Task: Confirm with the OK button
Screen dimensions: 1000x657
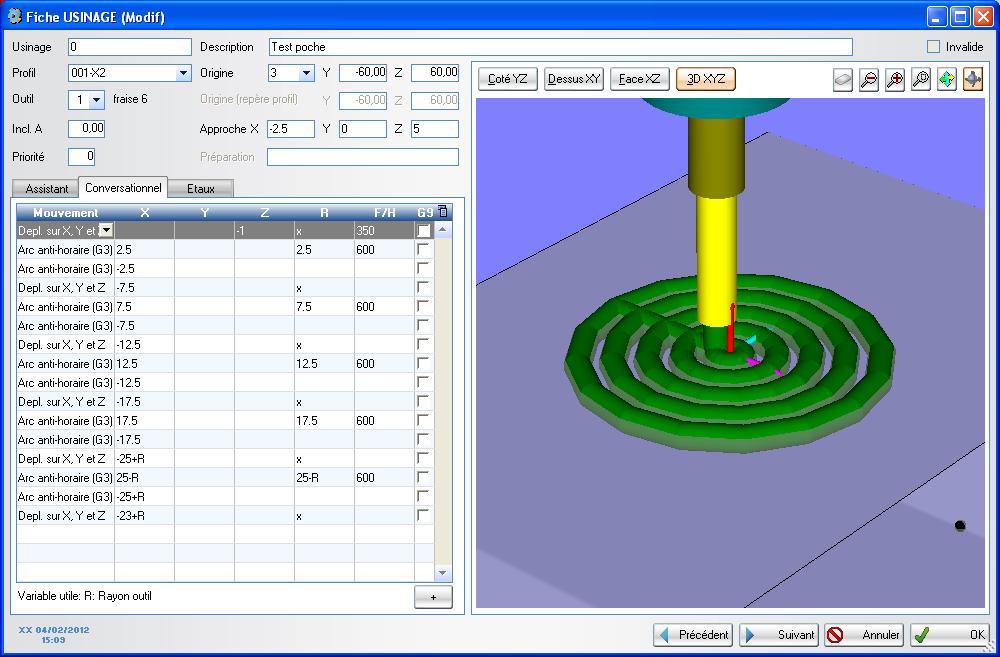Action: coord(950,635)
